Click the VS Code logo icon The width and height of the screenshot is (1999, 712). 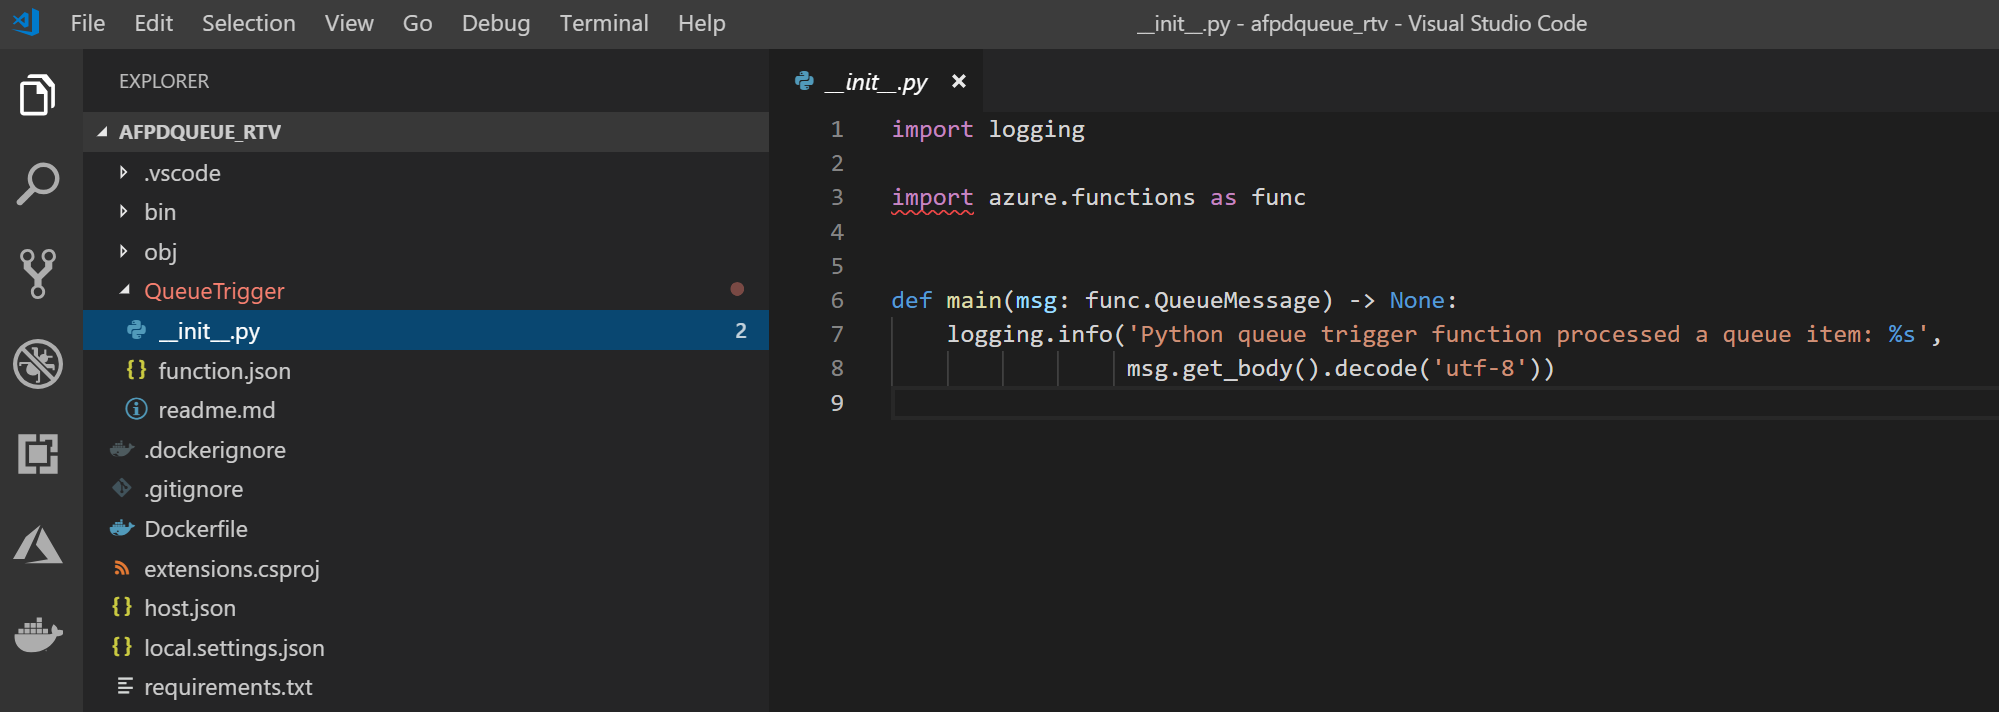tap(27, 22)
